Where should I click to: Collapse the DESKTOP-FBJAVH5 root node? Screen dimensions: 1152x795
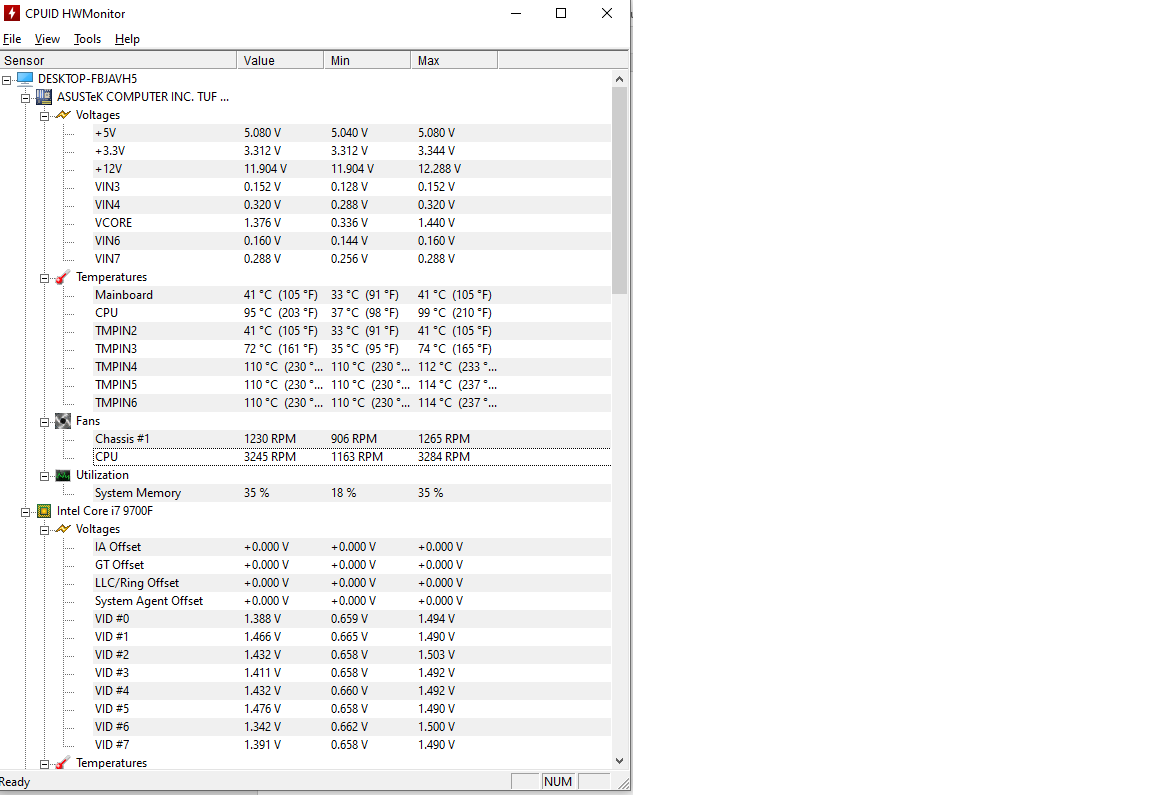[x=7, y=79]
